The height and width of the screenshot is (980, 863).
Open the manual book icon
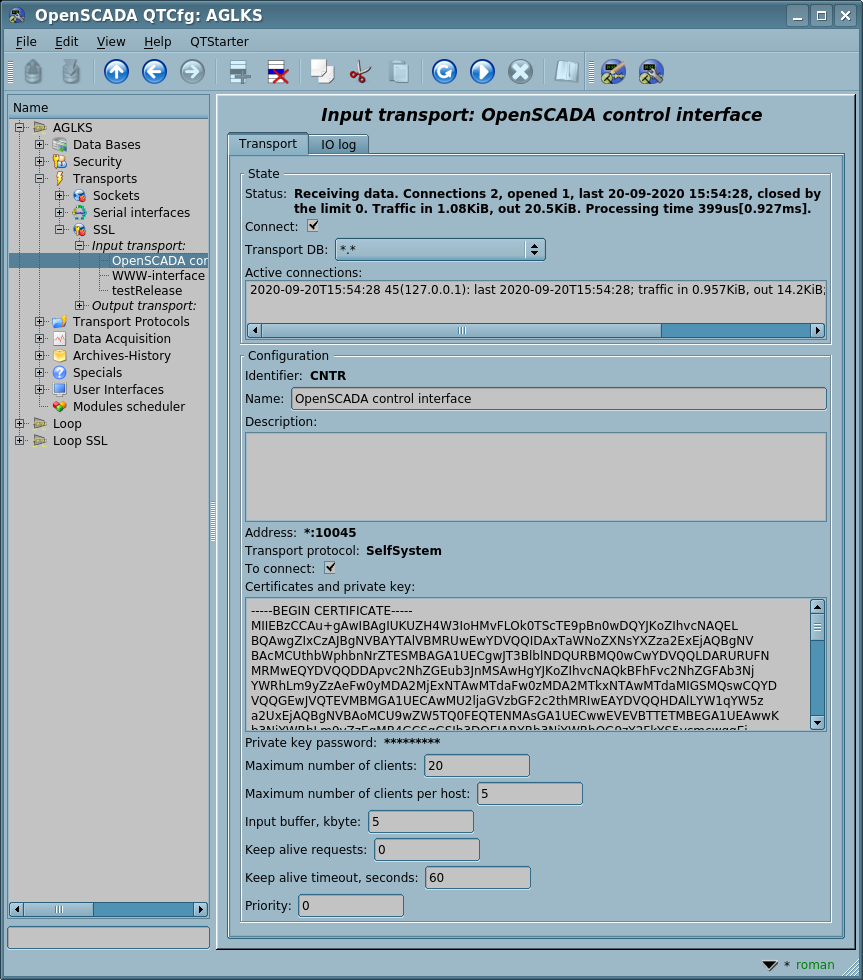point(567,72)
